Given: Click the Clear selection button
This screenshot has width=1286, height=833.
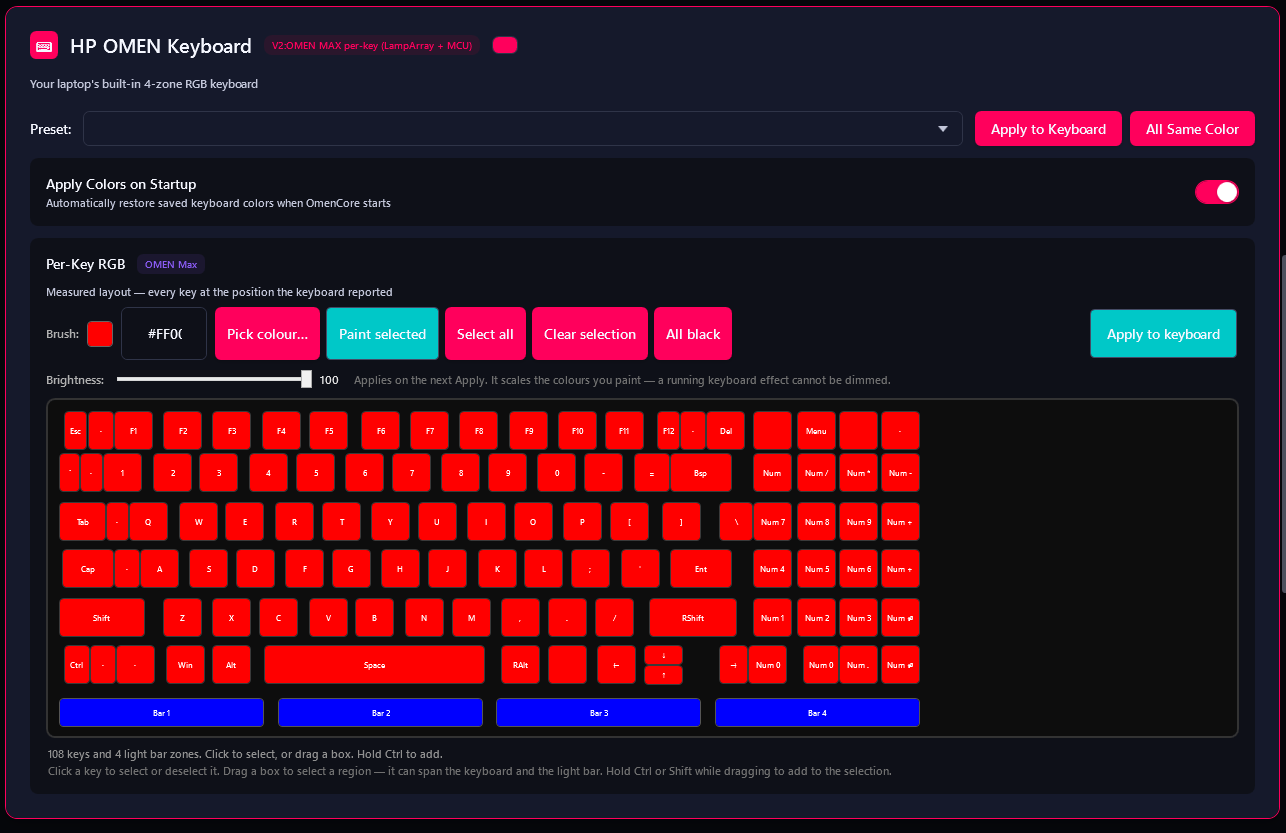Looking at the screenshot, I should pos(590,334).
